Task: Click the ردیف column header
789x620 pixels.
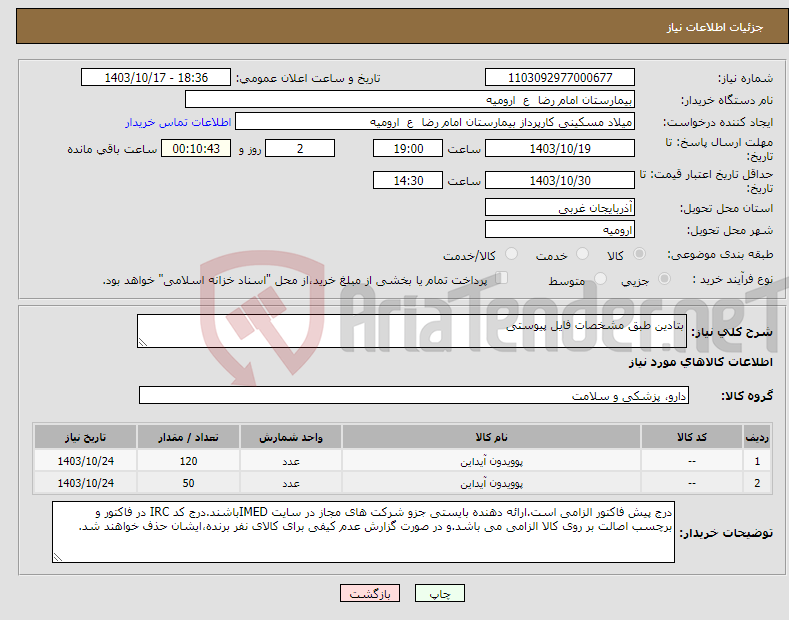Action: click(x=757, y=437)
